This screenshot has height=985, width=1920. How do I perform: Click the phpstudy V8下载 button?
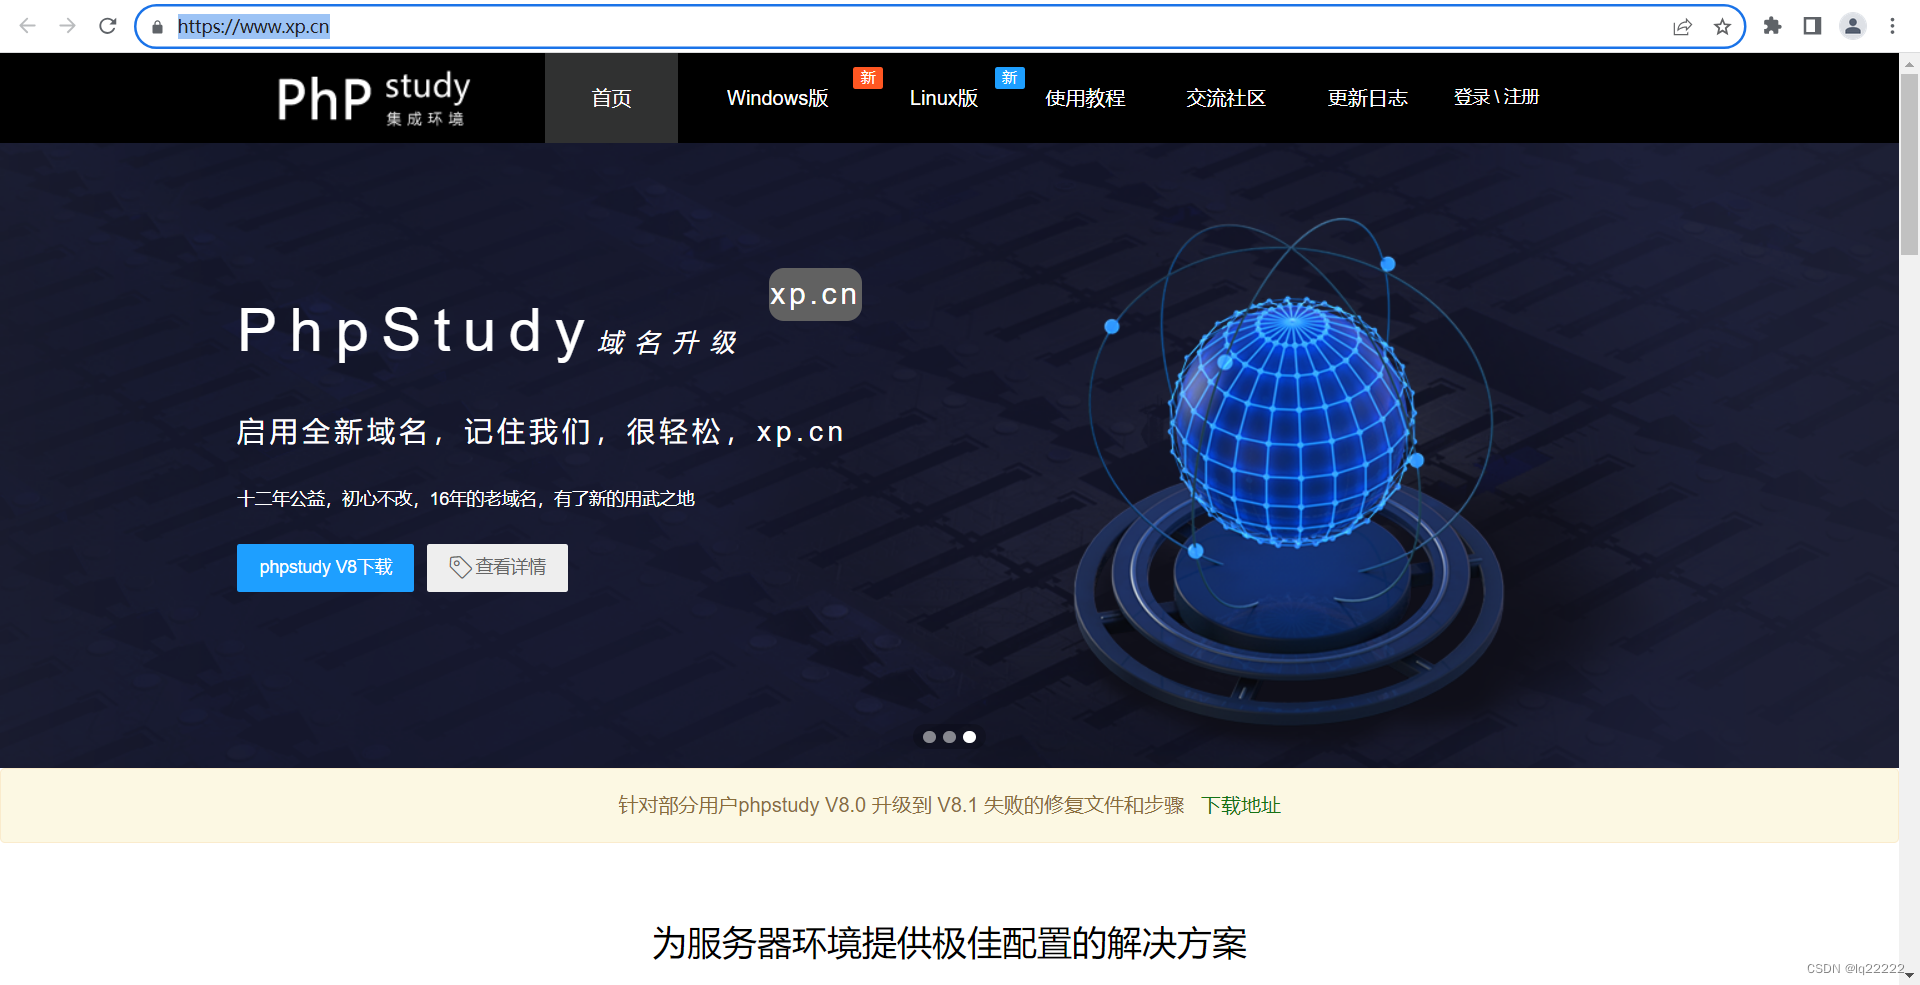tap(325, 567)
